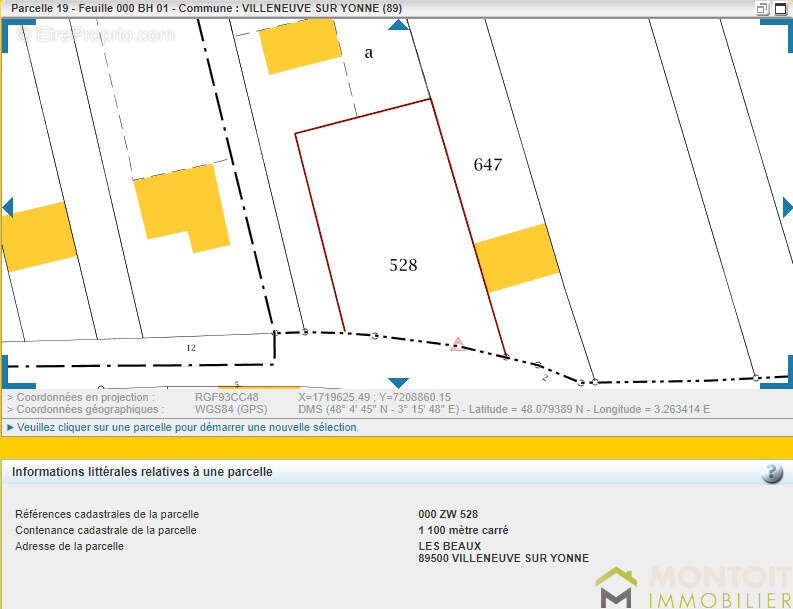Click the road parcel labeled 12
This screenshot has height=609, width=793.
coord(191,348)
